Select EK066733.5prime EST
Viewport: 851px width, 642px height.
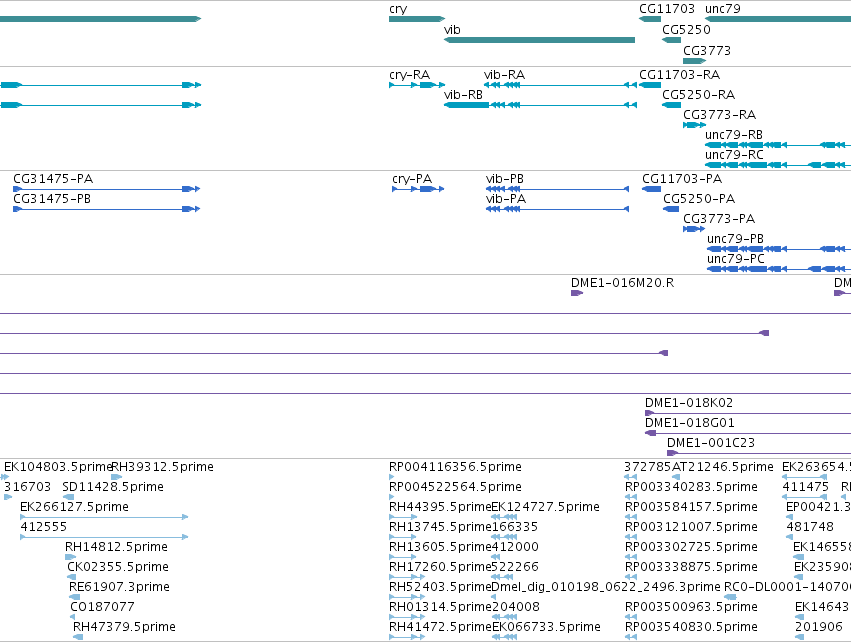tap(504, 637)
